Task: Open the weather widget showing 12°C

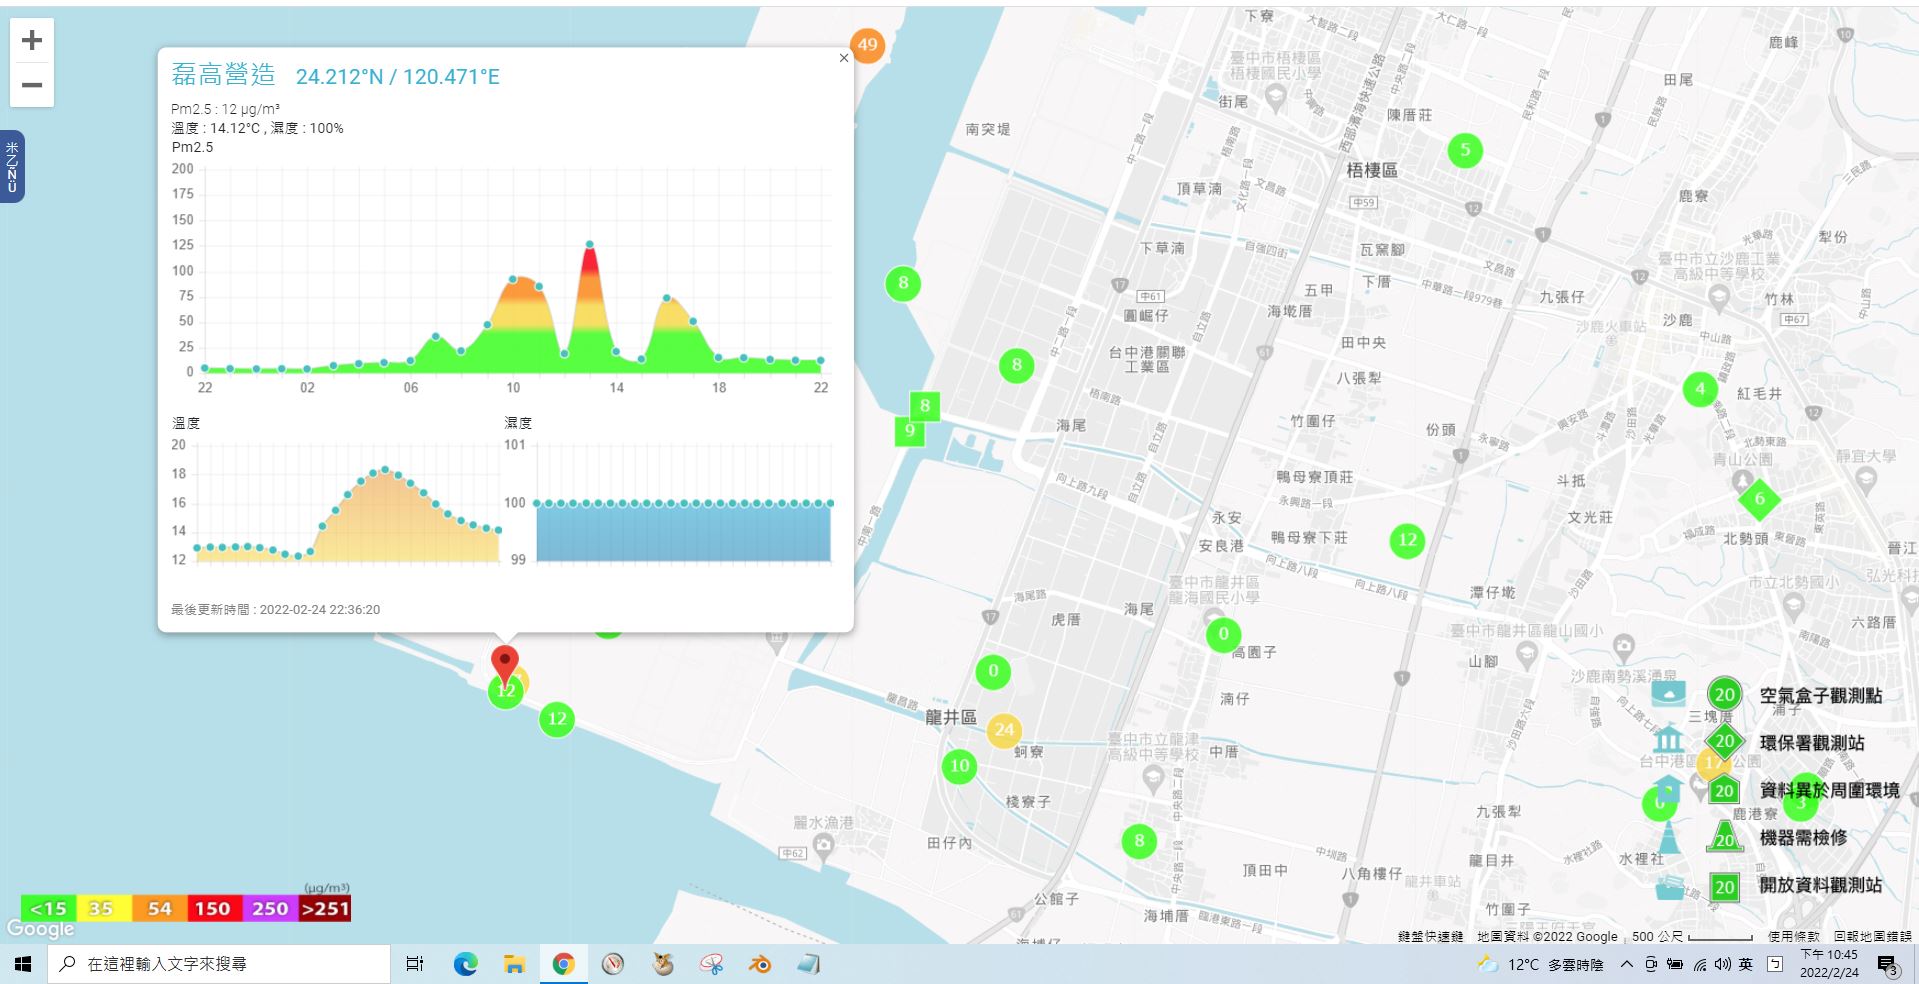Action: [1541, 964]
